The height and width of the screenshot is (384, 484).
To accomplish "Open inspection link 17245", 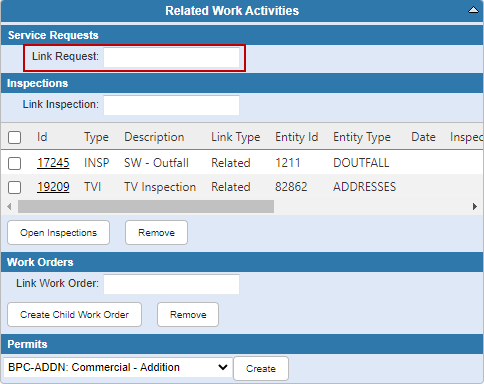I will coord(53,163).
